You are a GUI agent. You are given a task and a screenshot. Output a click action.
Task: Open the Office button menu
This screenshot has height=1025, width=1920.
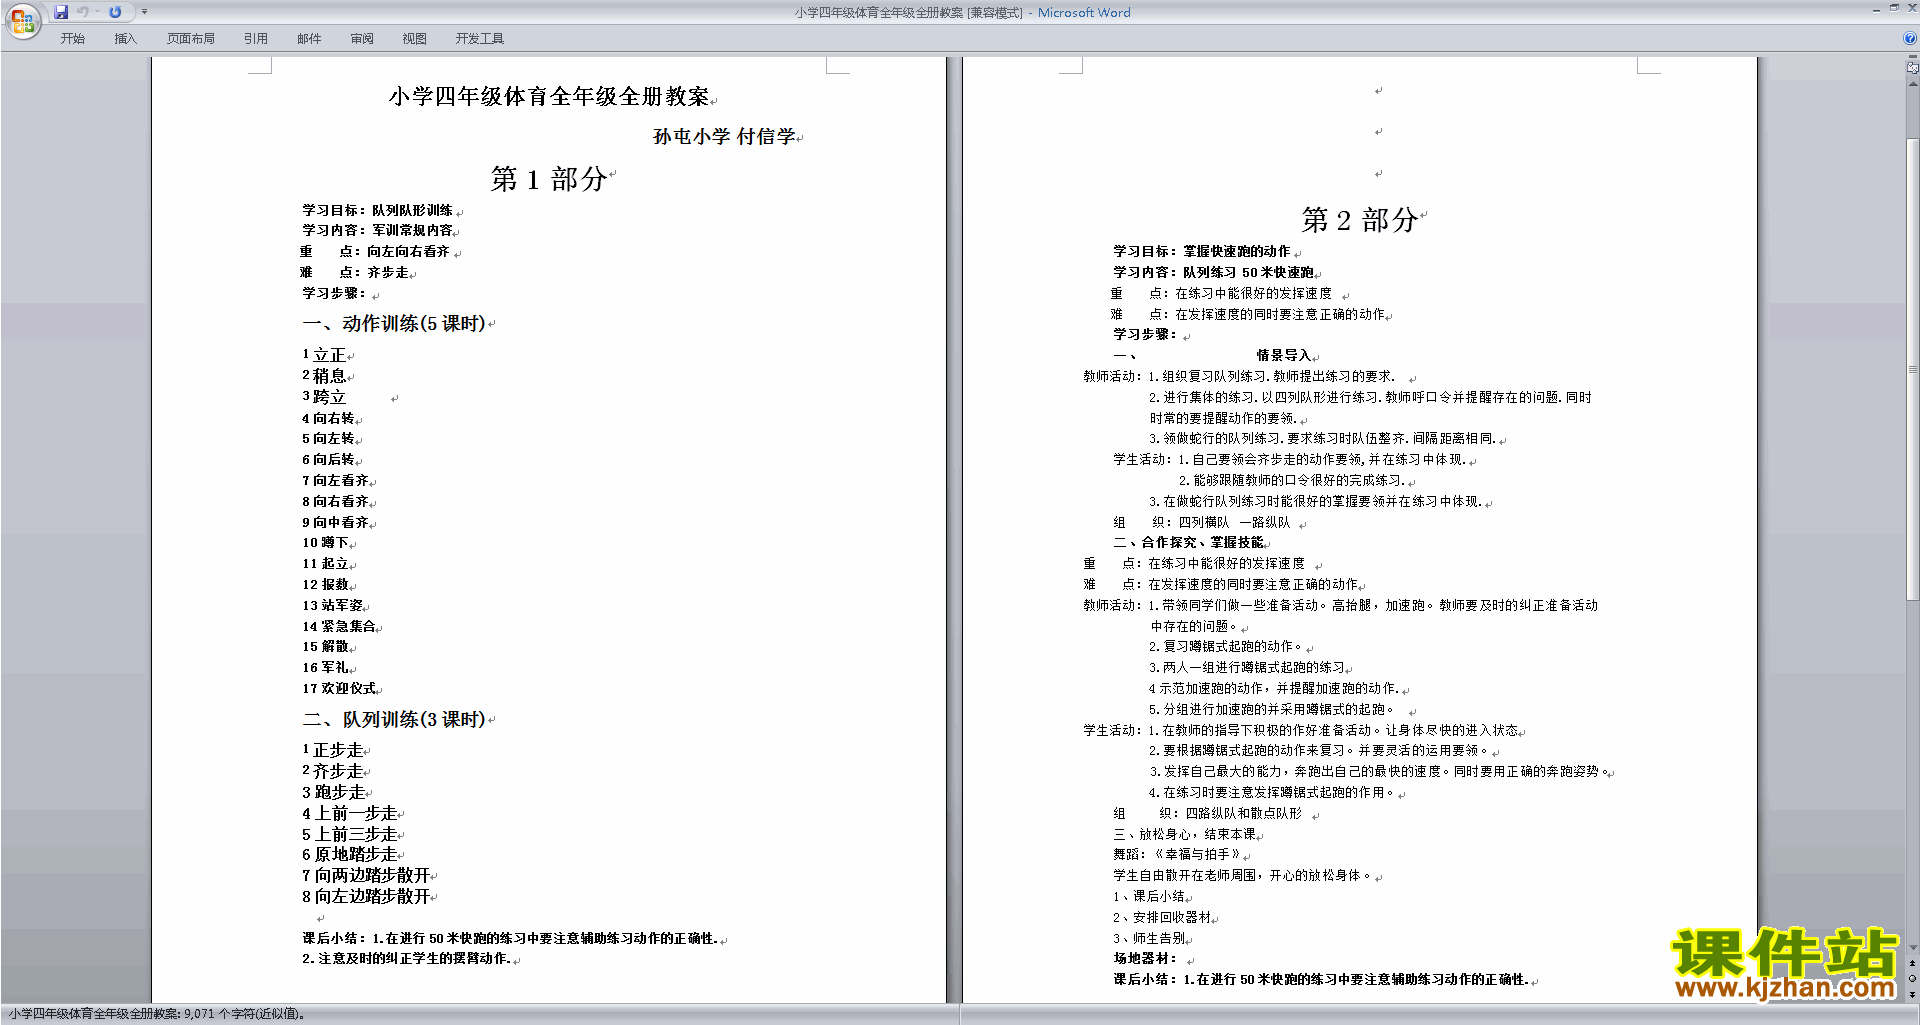22,20
